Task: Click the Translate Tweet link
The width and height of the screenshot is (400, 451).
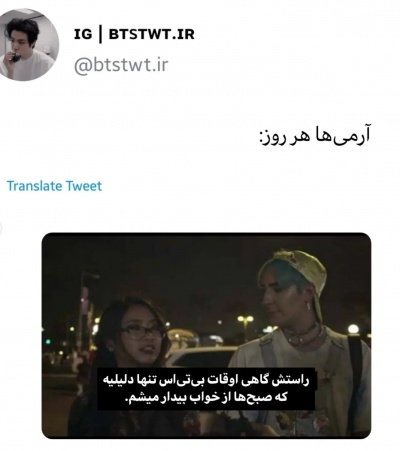Action: pos(54,186)
